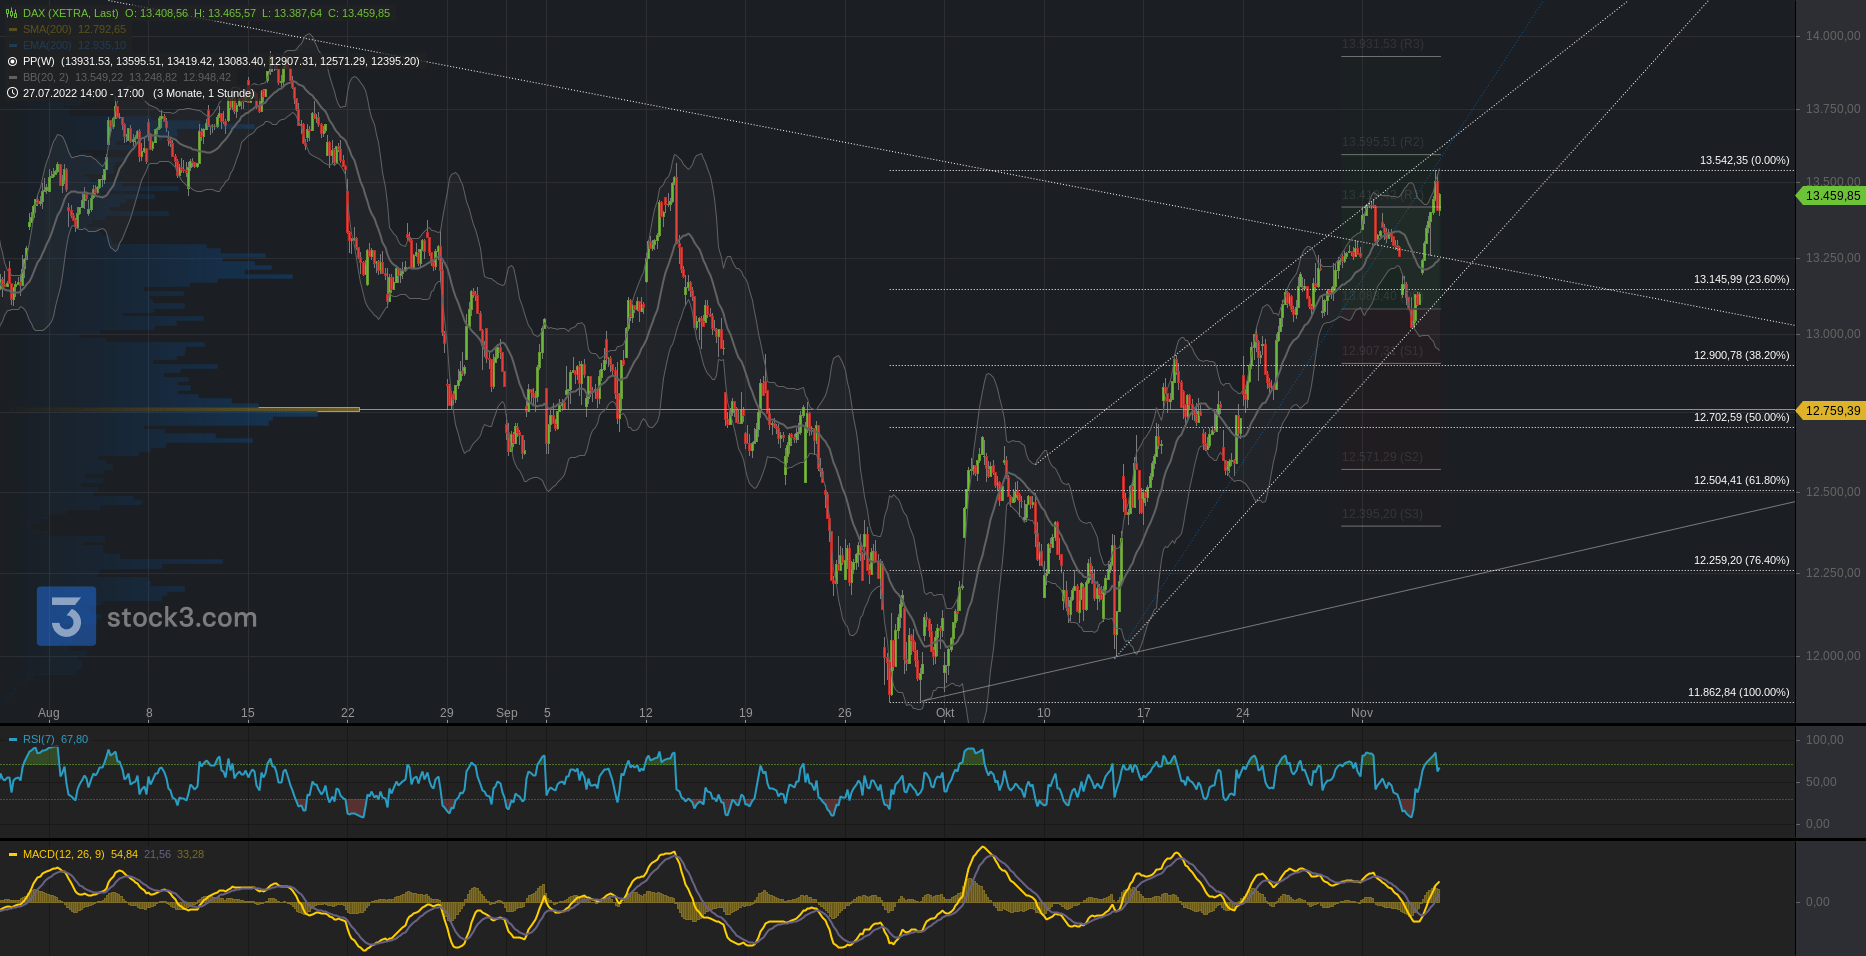Click the clock icon next to the date range
This screenshot has height=956, width=1866.
[x=12, y=93]
